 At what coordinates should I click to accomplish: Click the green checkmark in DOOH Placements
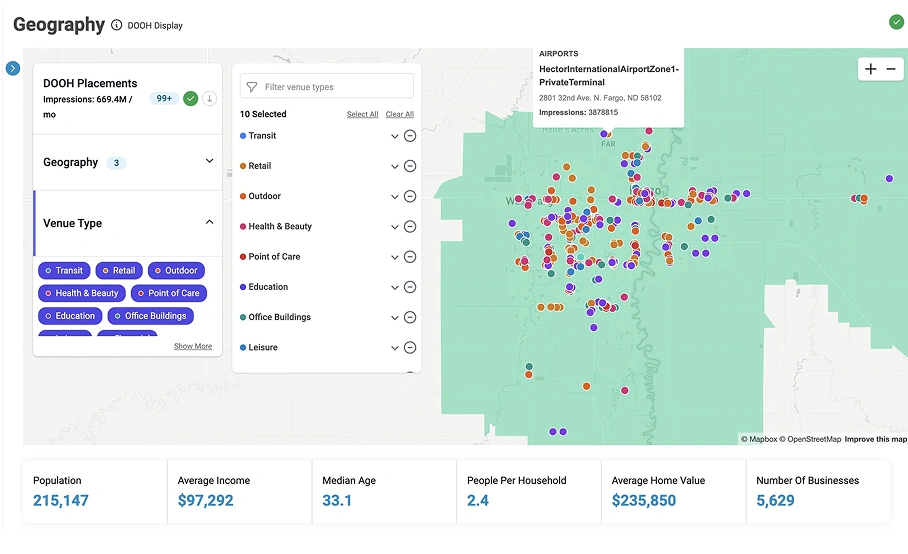190,98
